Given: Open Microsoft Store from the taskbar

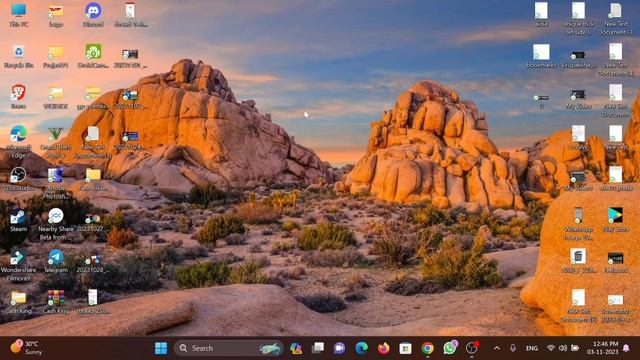Looking at the screenshot, I should click(405, 348).
